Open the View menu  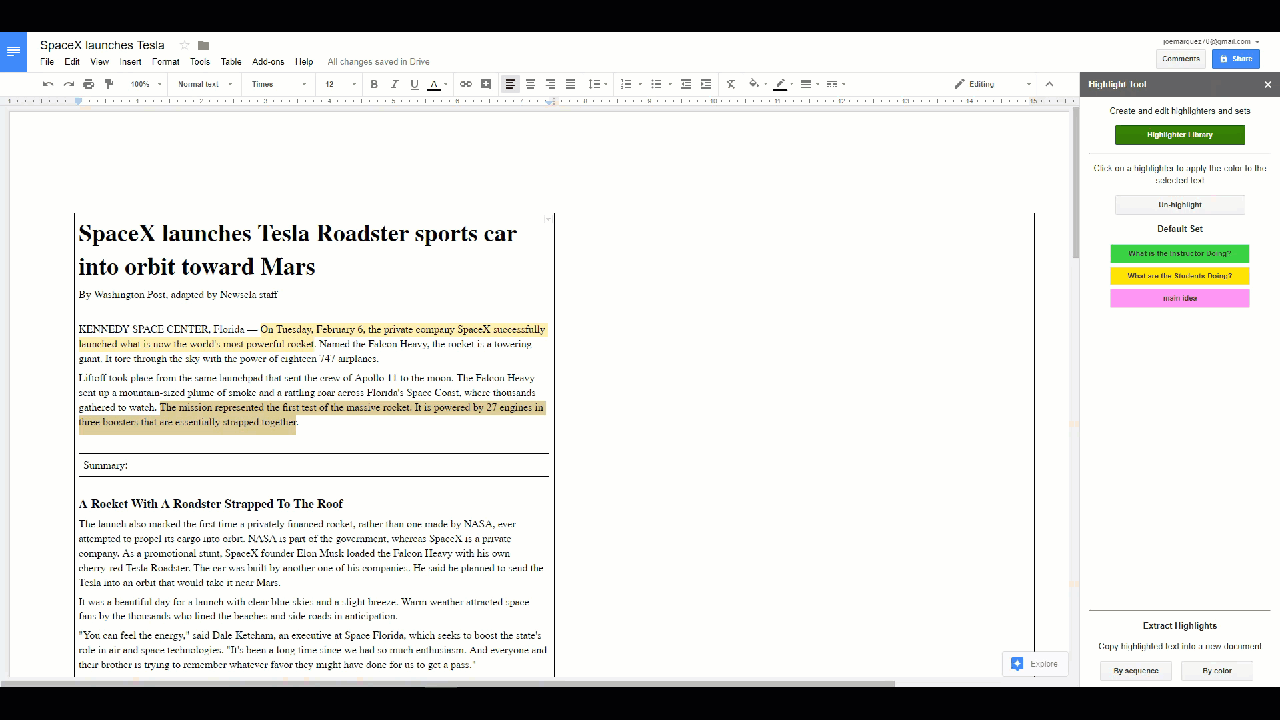tap(100, 62)
